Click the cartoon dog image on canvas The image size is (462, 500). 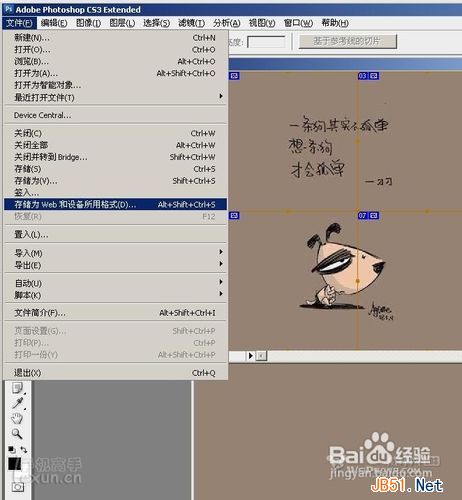[343, 267]
